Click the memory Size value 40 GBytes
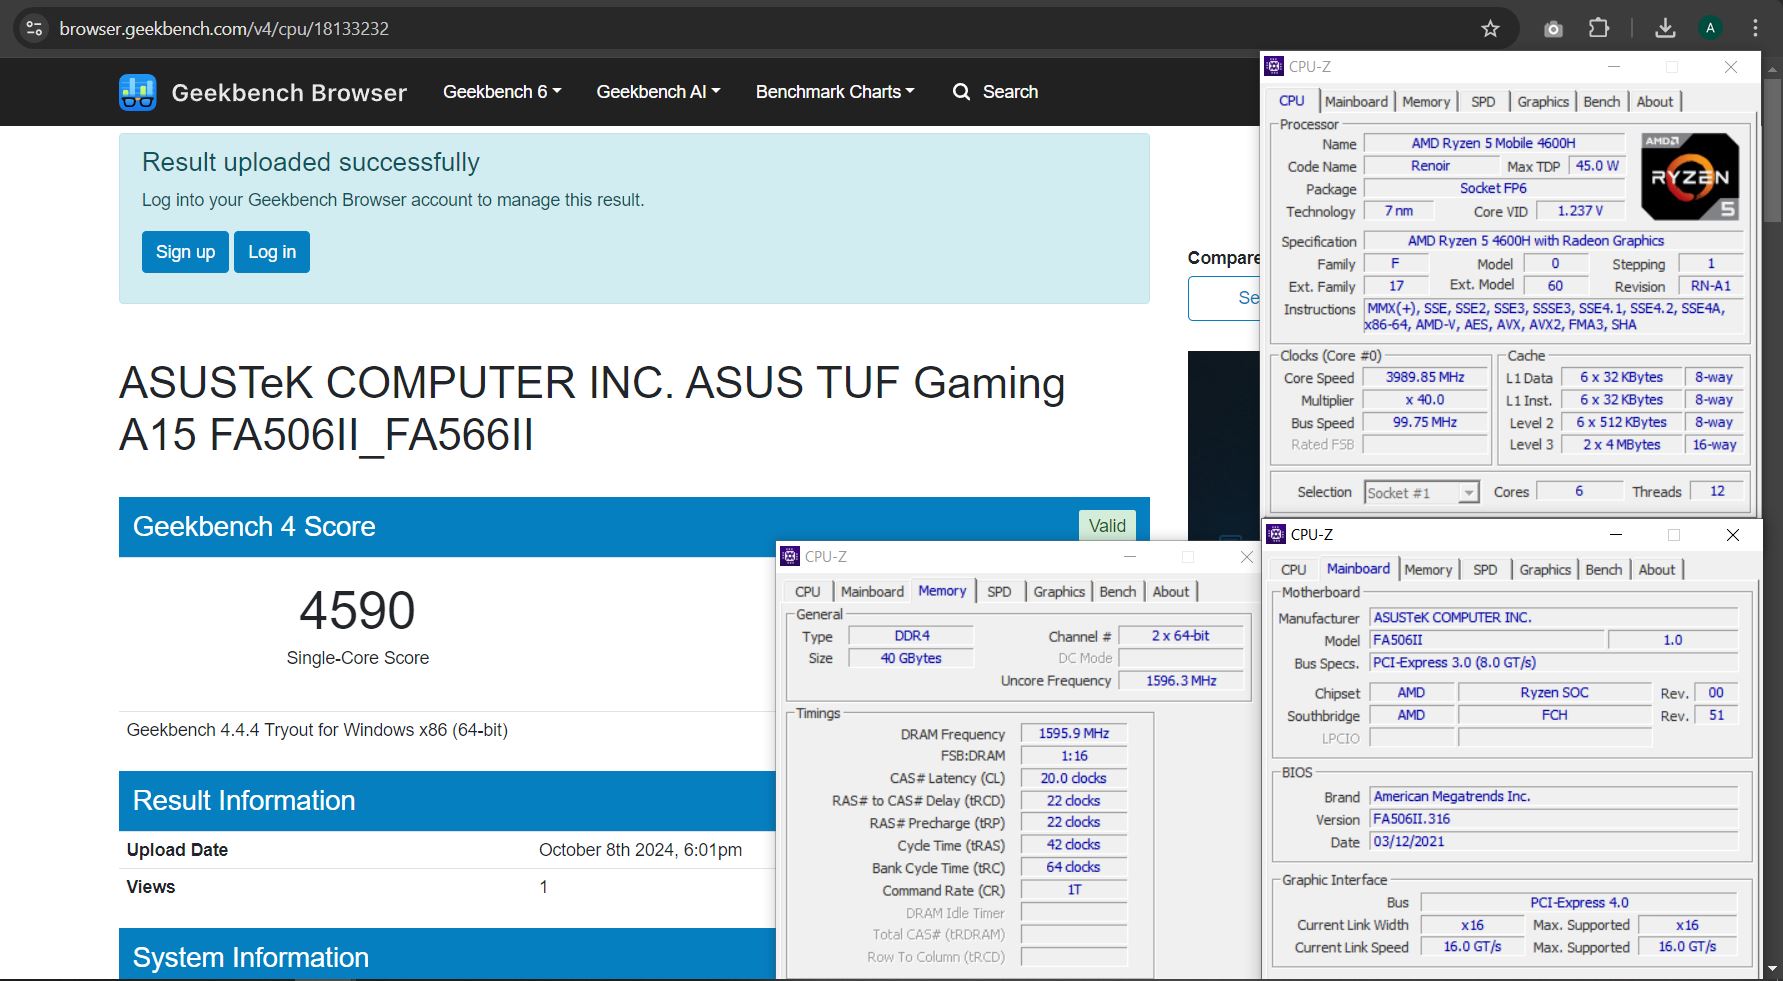This screenshot has width=1783, height=981. pos(911,658)
